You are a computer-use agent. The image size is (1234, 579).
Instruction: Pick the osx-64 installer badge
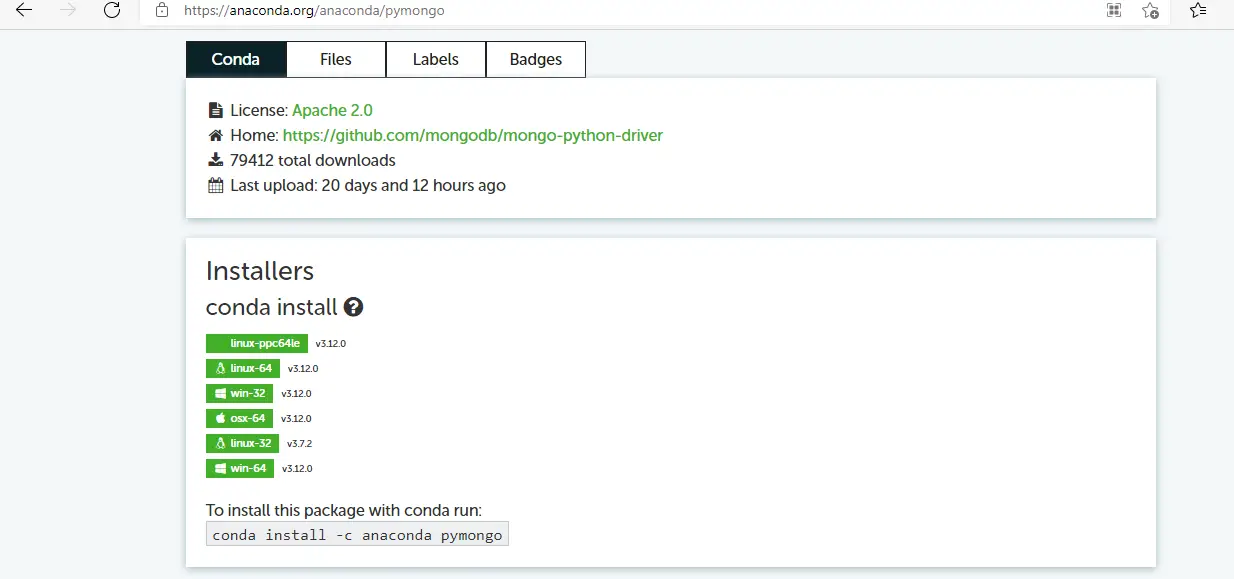[239, 418]
